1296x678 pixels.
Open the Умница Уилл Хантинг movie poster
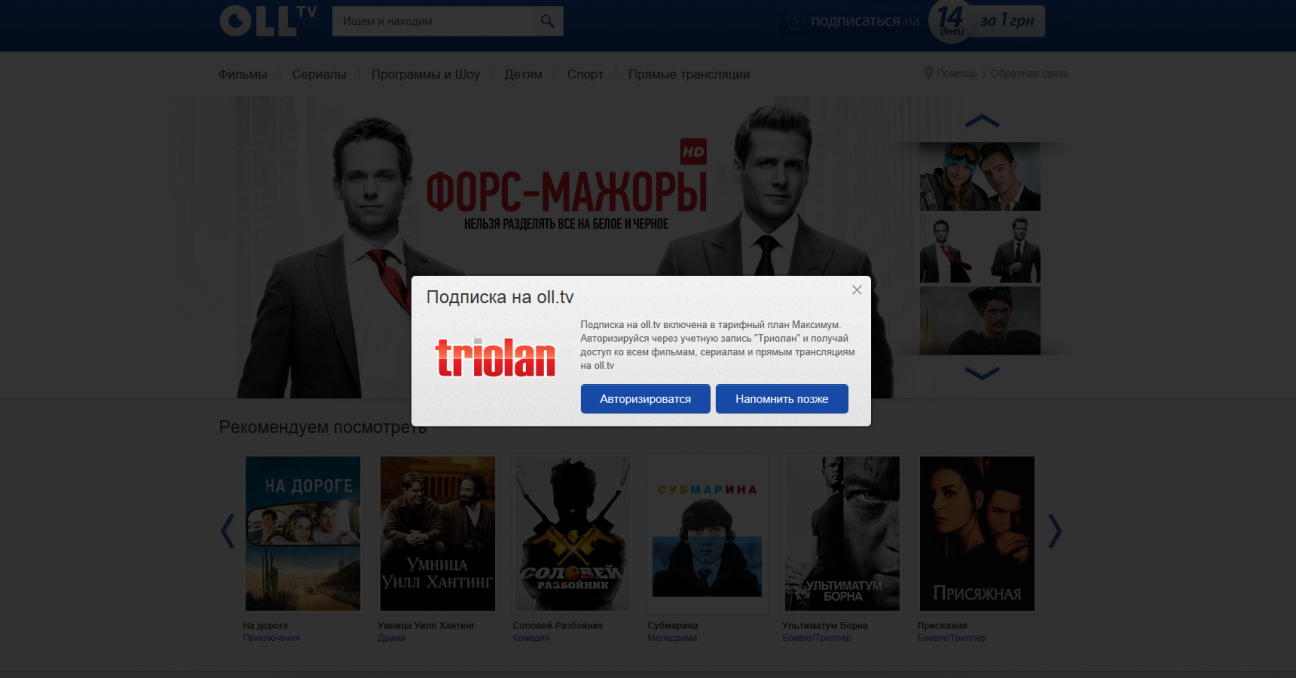click(x=437, y=534)
